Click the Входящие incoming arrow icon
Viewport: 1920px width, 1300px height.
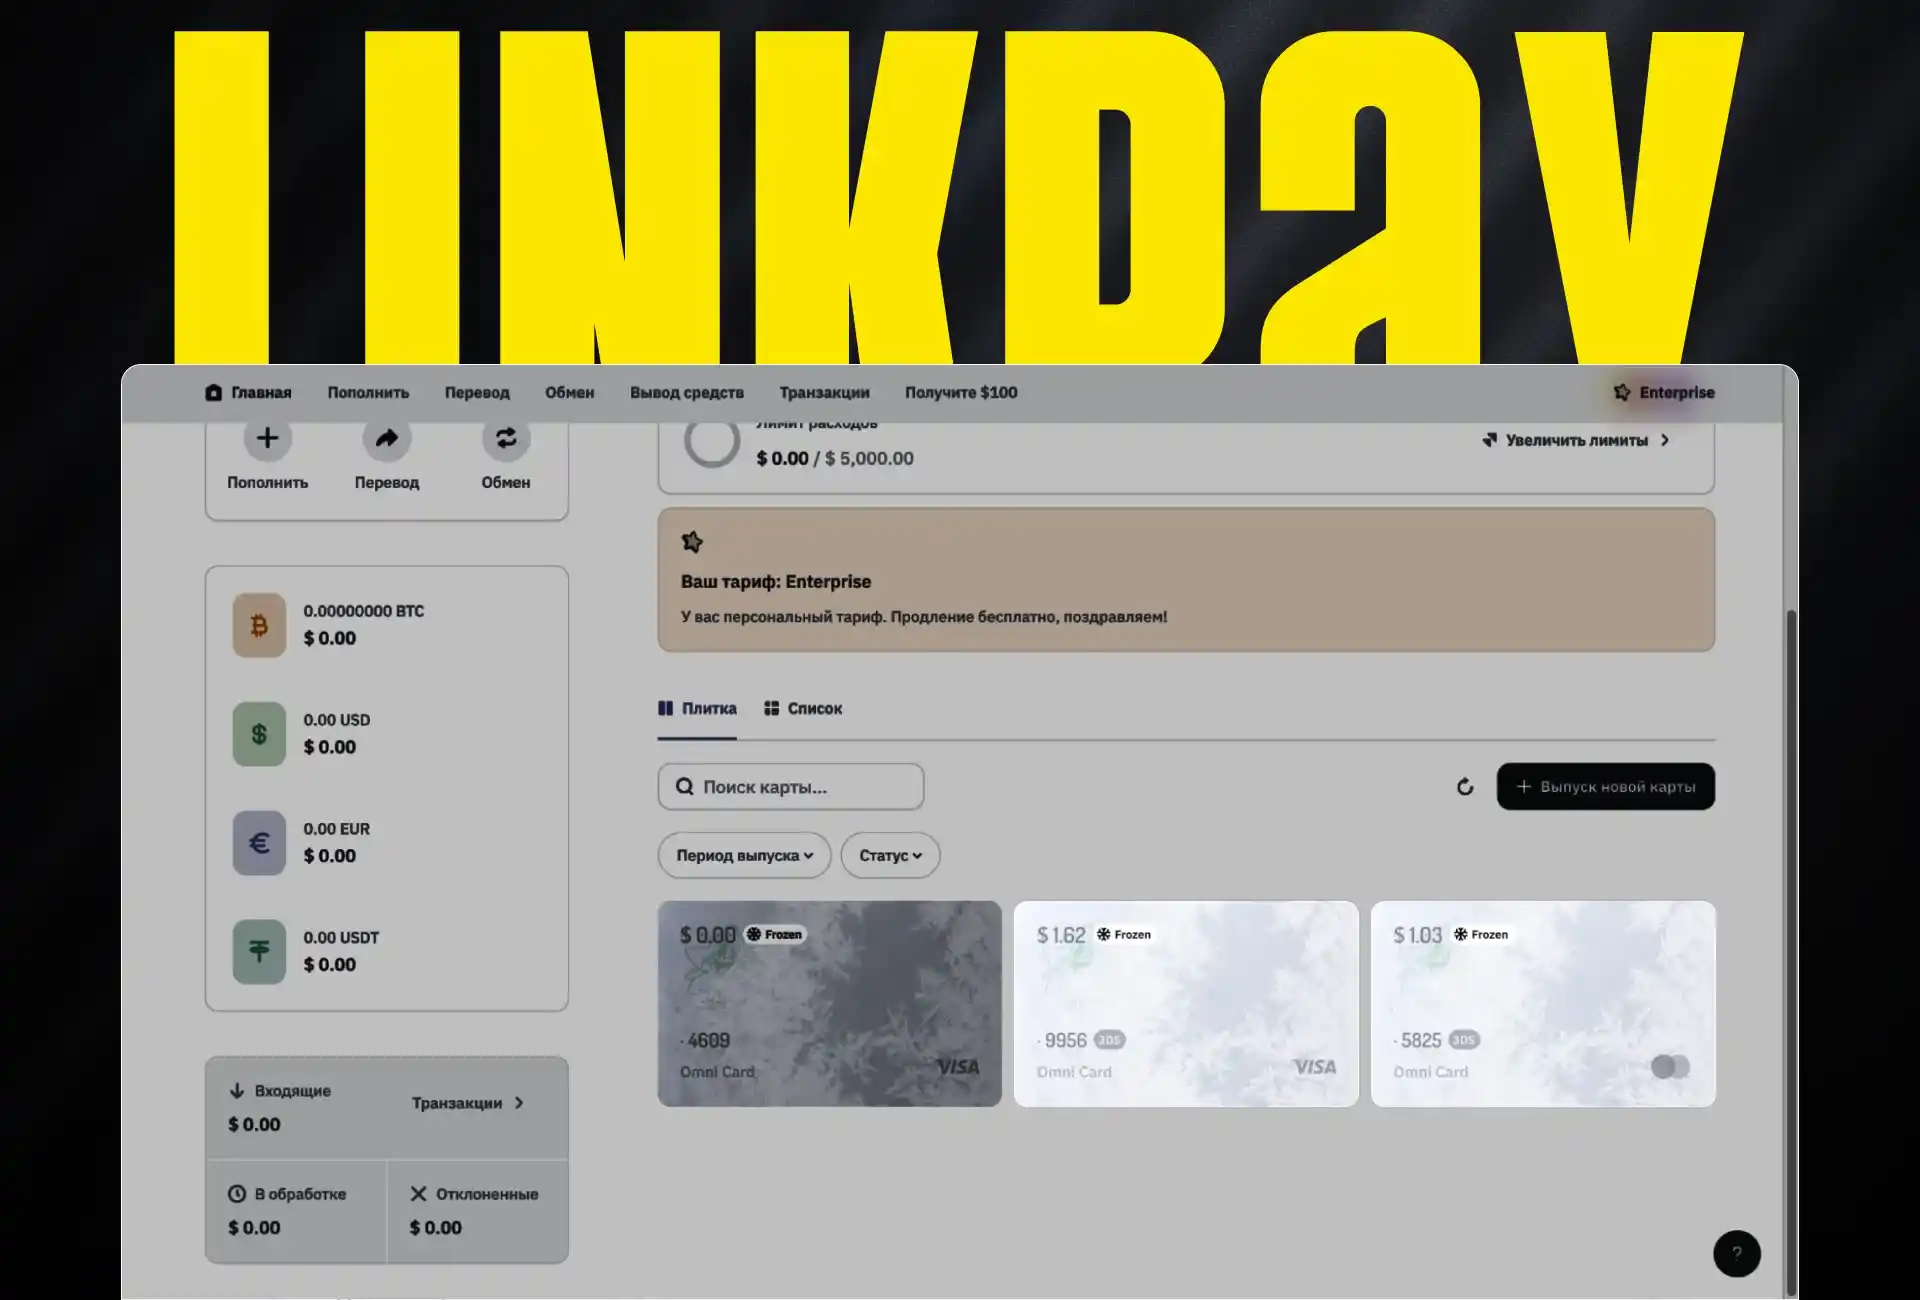[x=237, y=1091]
